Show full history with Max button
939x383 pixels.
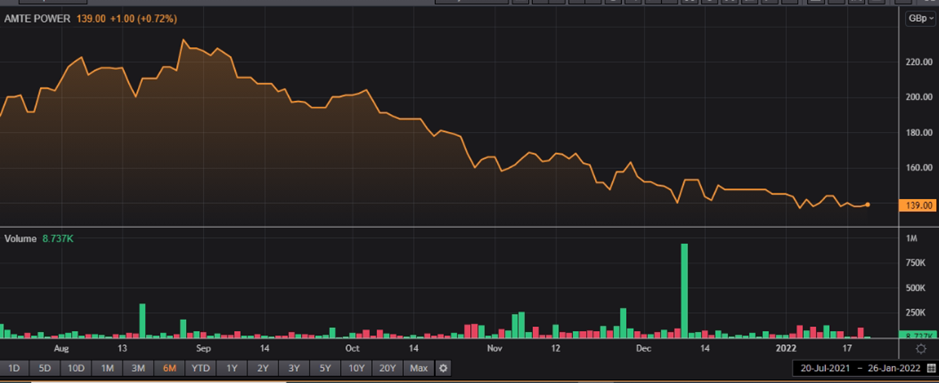419,368
